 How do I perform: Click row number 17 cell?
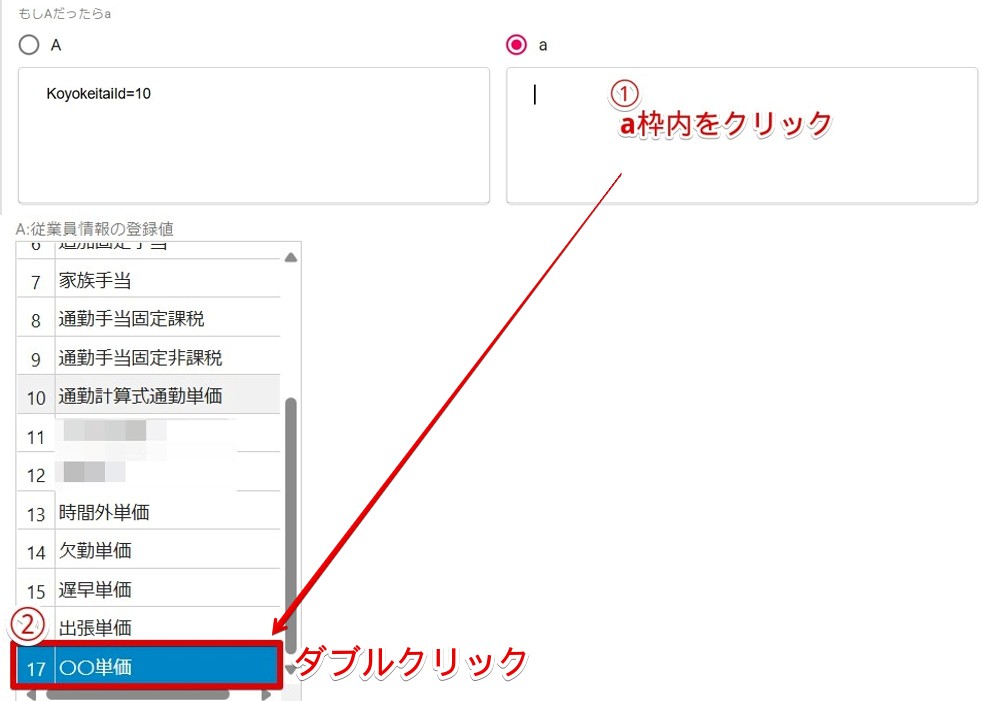[x=36, y=667]
